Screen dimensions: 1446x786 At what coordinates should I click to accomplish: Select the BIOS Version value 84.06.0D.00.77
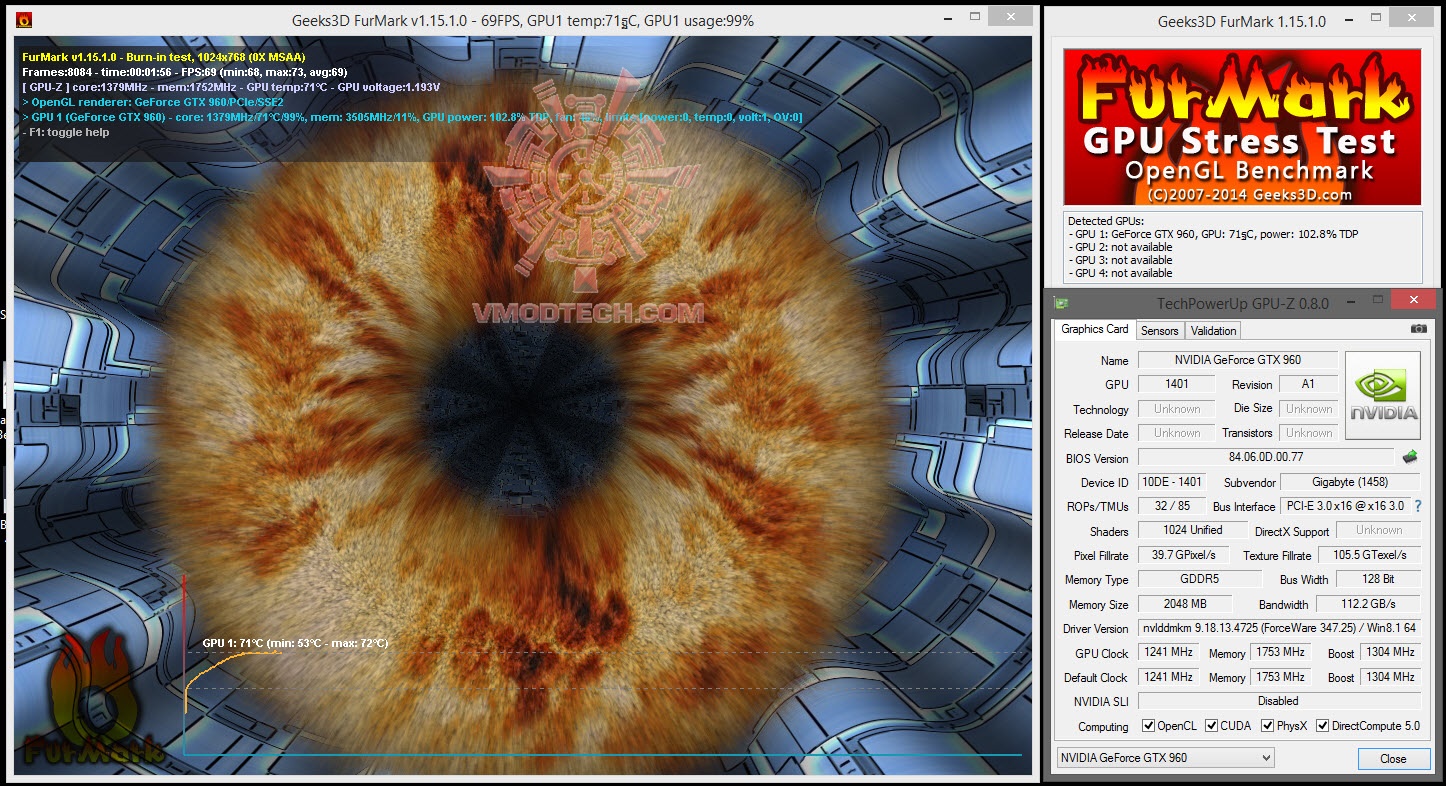click(x=1265, y=458)
